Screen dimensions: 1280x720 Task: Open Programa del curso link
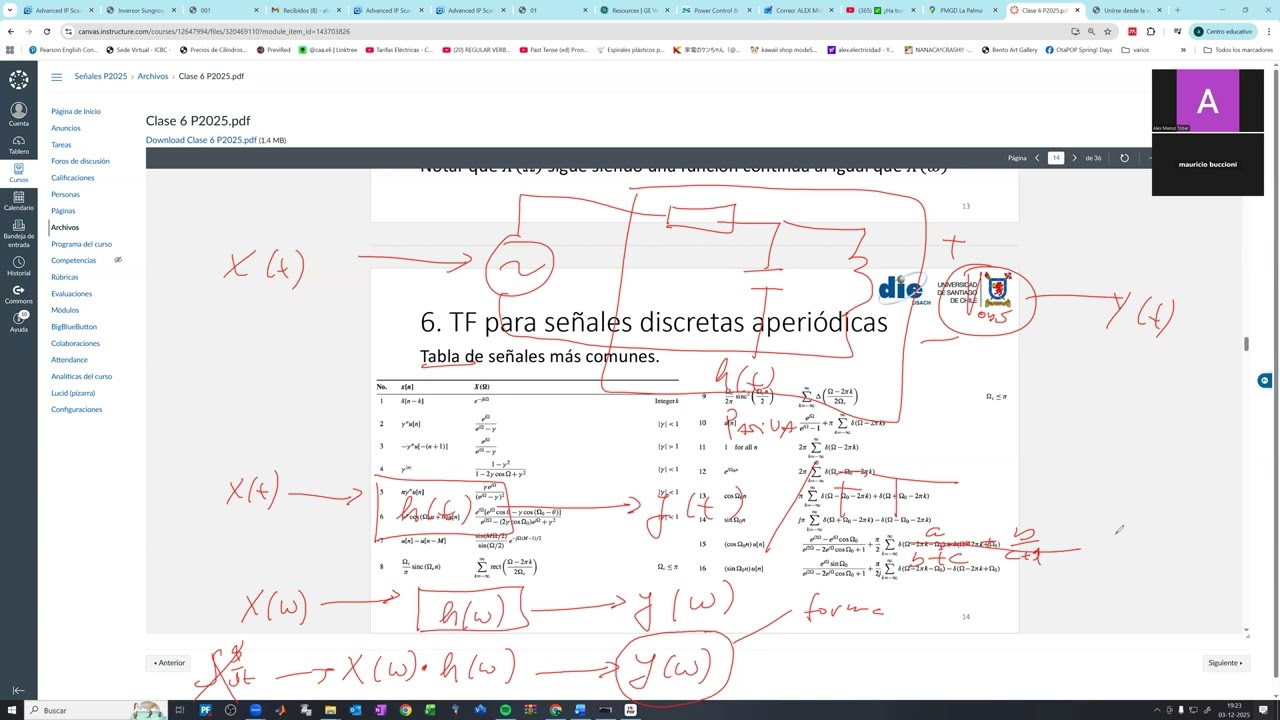(x=82, y=244)
